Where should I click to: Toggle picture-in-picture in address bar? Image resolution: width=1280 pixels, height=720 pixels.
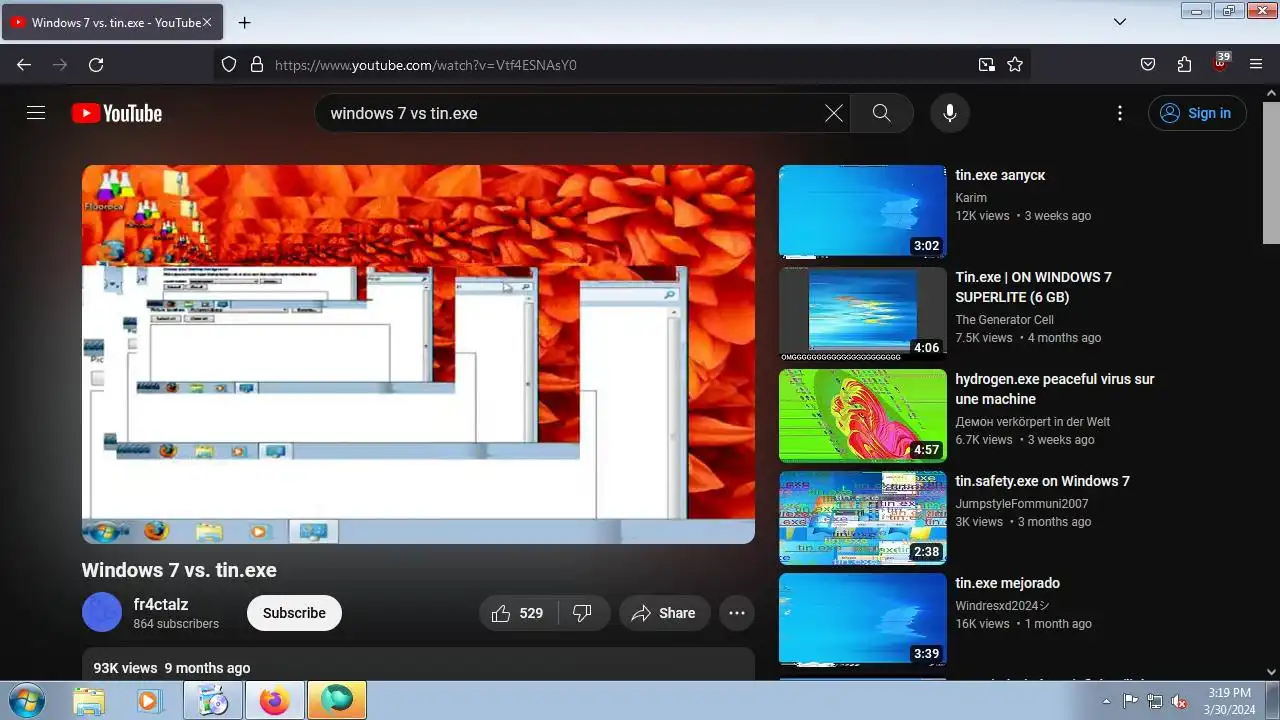pyautogui.click(x=987, y=64)
